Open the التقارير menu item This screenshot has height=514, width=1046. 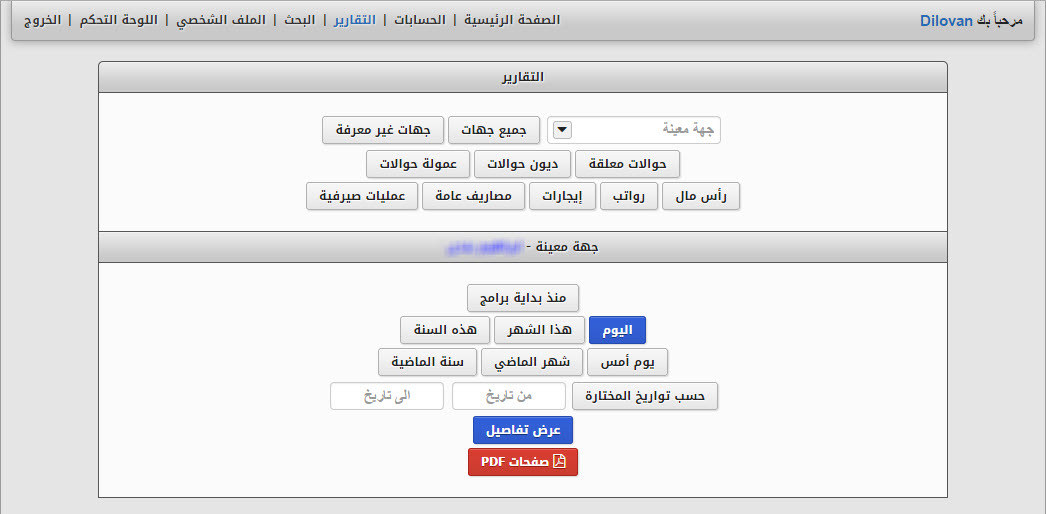click(355, 20)
